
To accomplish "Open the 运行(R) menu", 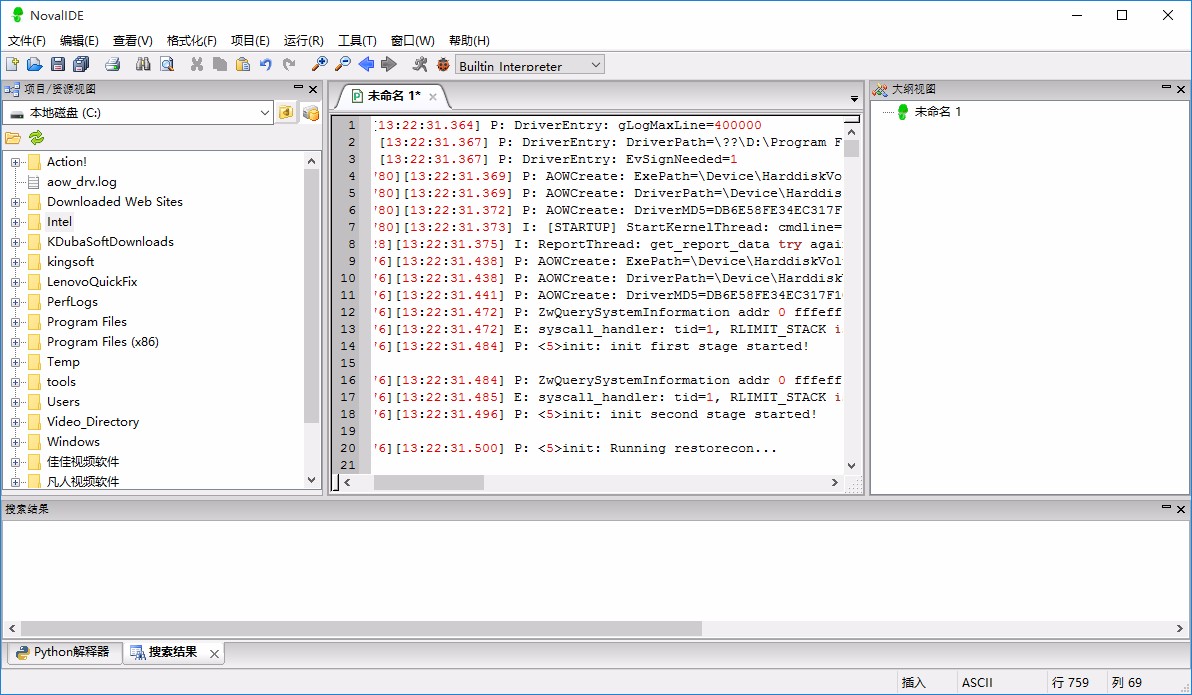I will click(303, 40).
